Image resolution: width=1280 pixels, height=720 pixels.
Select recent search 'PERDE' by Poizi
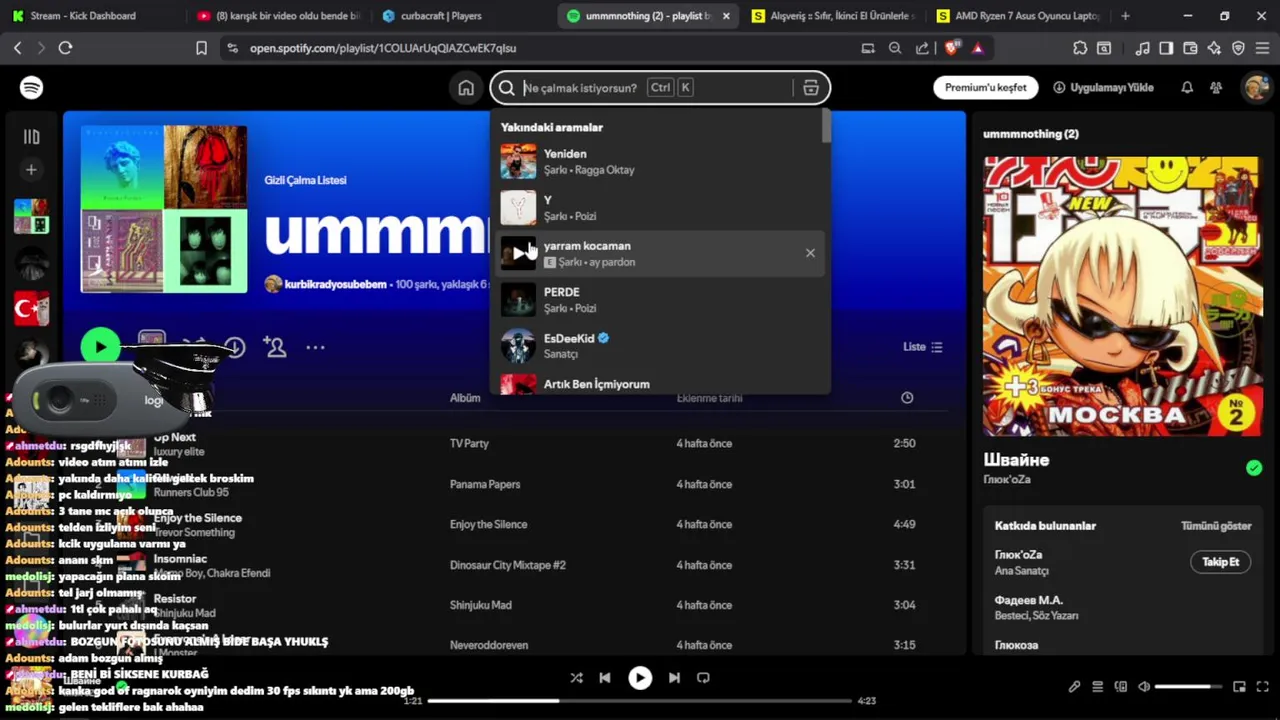[x=660, y=300]
